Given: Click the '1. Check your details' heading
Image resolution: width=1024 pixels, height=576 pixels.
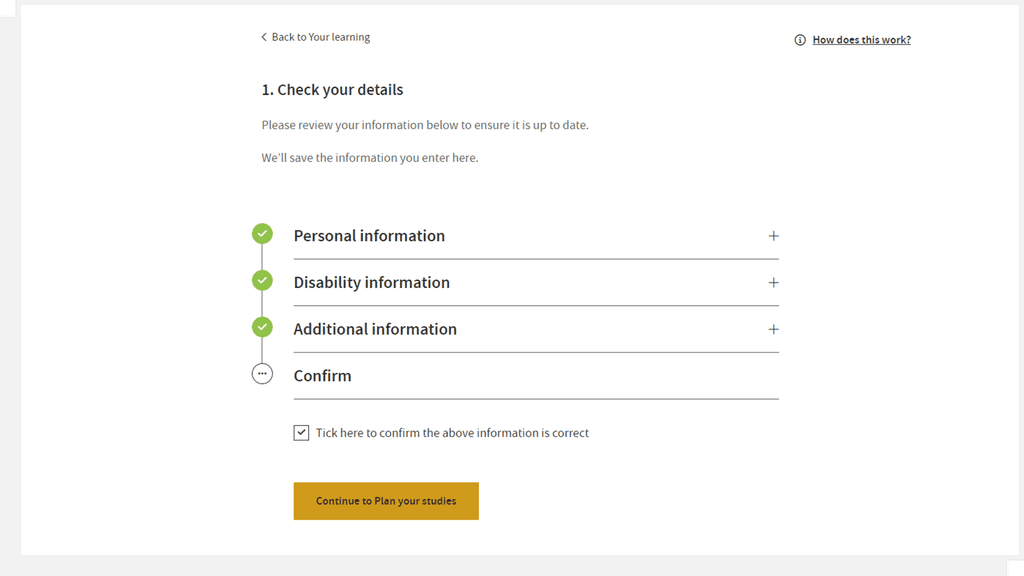Looking at the screenshot, I should click(332, 89).
